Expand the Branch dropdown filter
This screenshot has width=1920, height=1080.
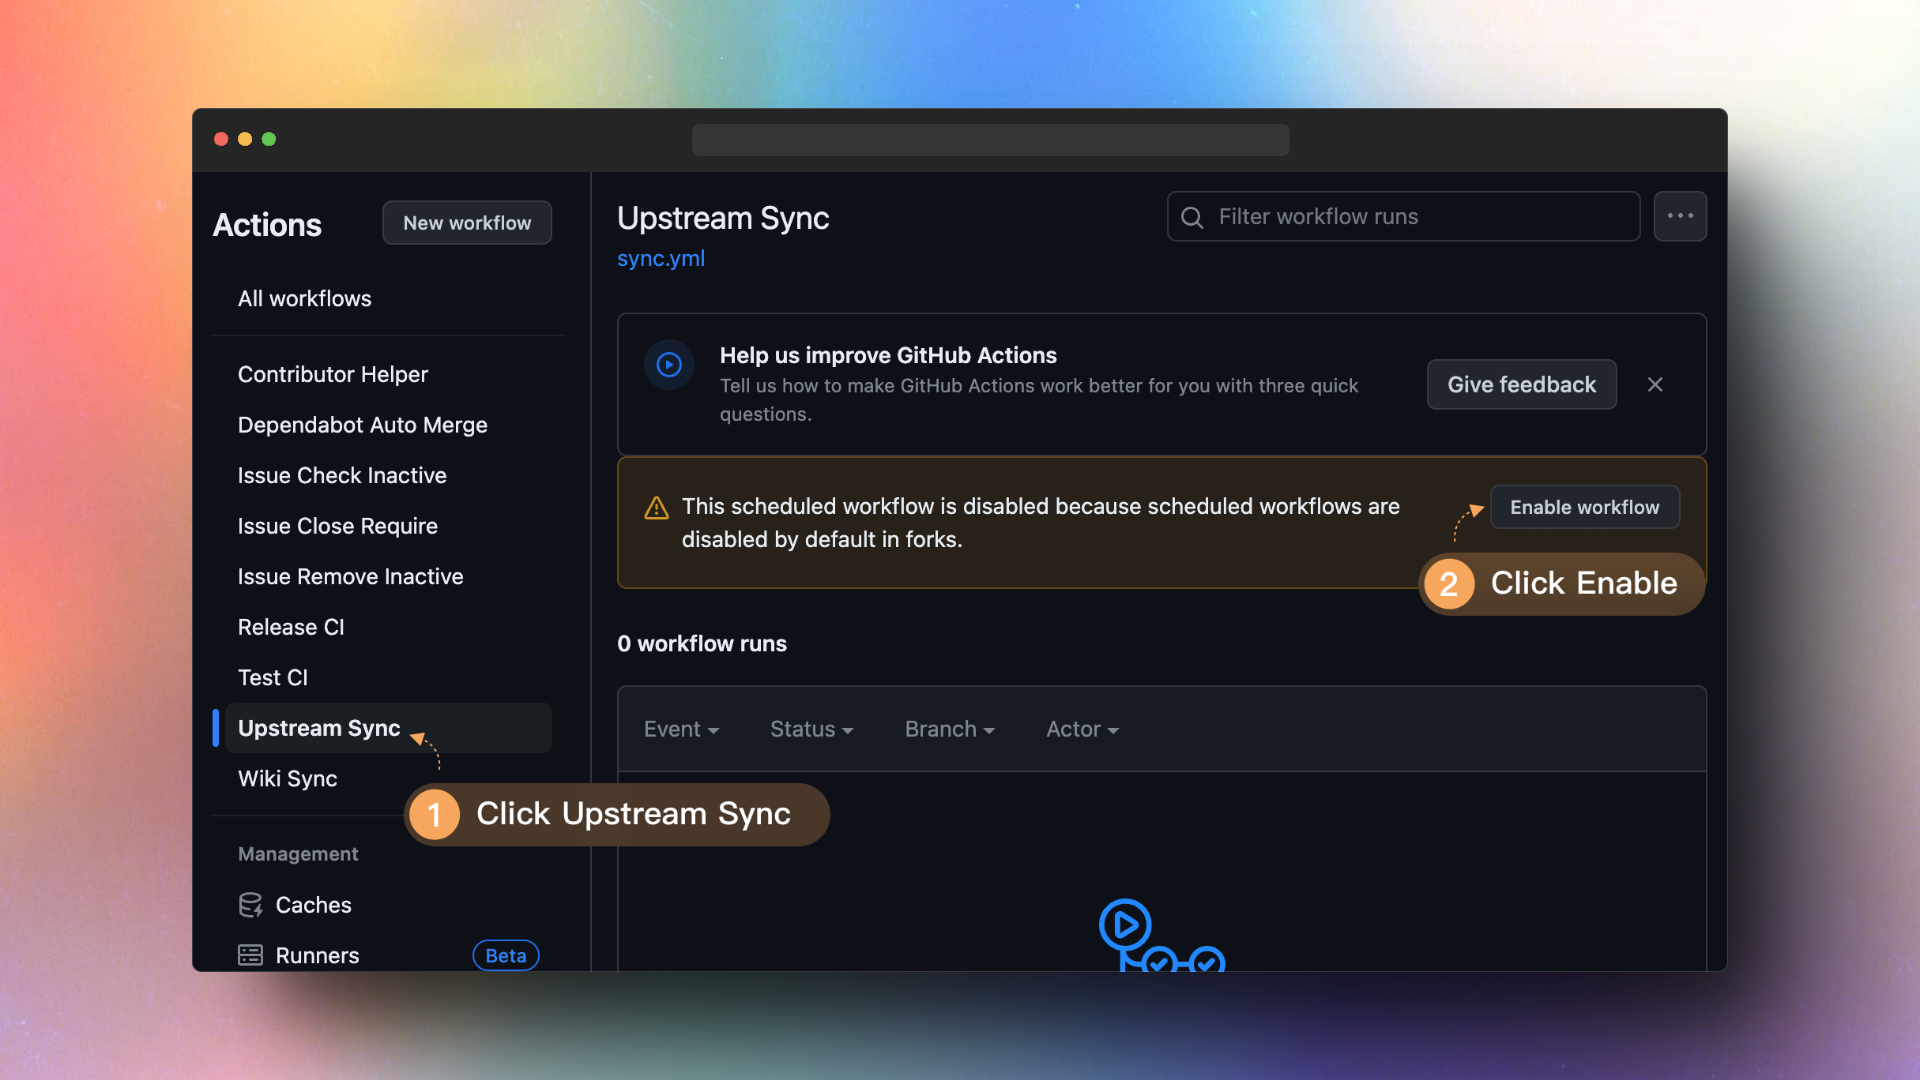[948, 728]
